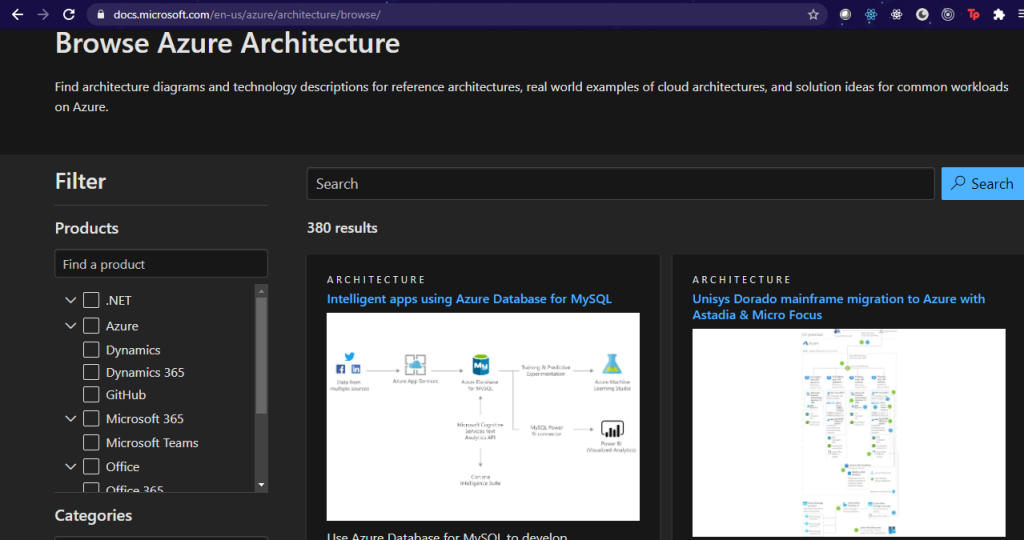Check the GitHub product checkbox
The image size is (1024, 540).
click(x=91, y=395)
